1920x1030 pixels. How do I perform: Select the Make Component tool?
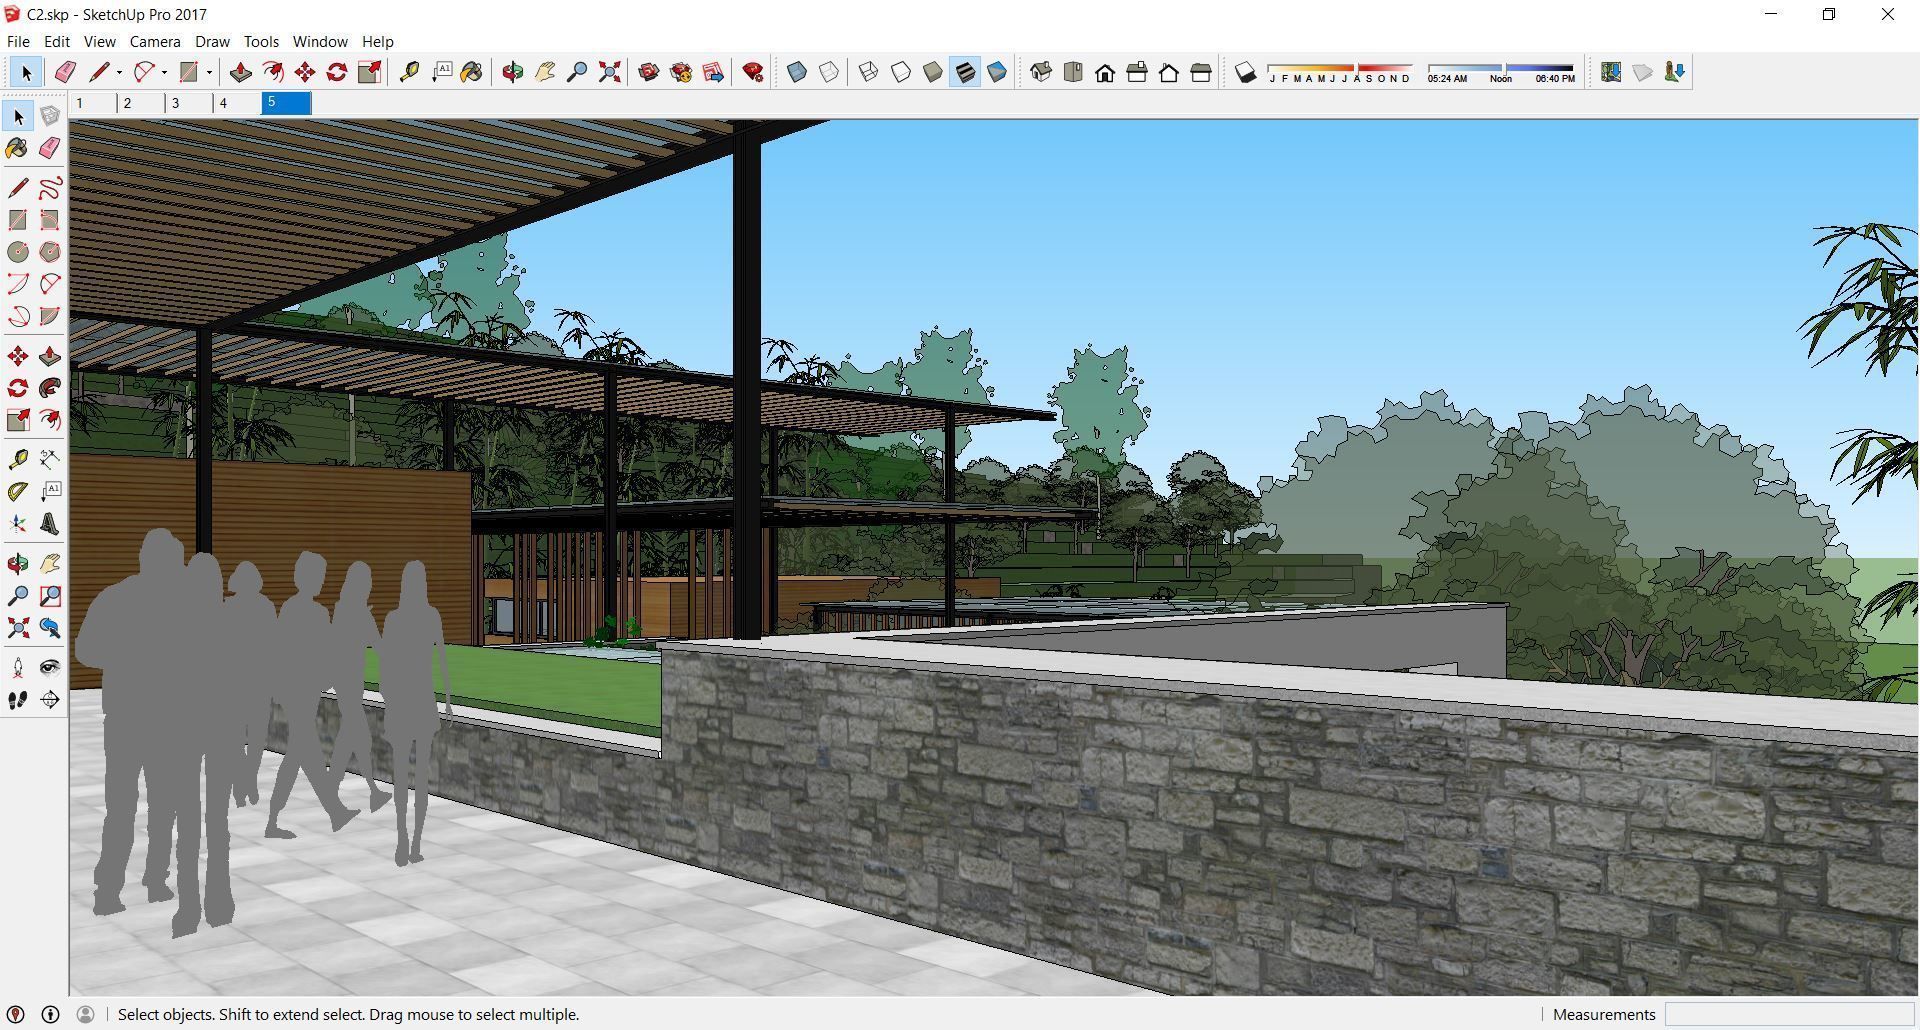pyautogui.click(x=50, y=116)
